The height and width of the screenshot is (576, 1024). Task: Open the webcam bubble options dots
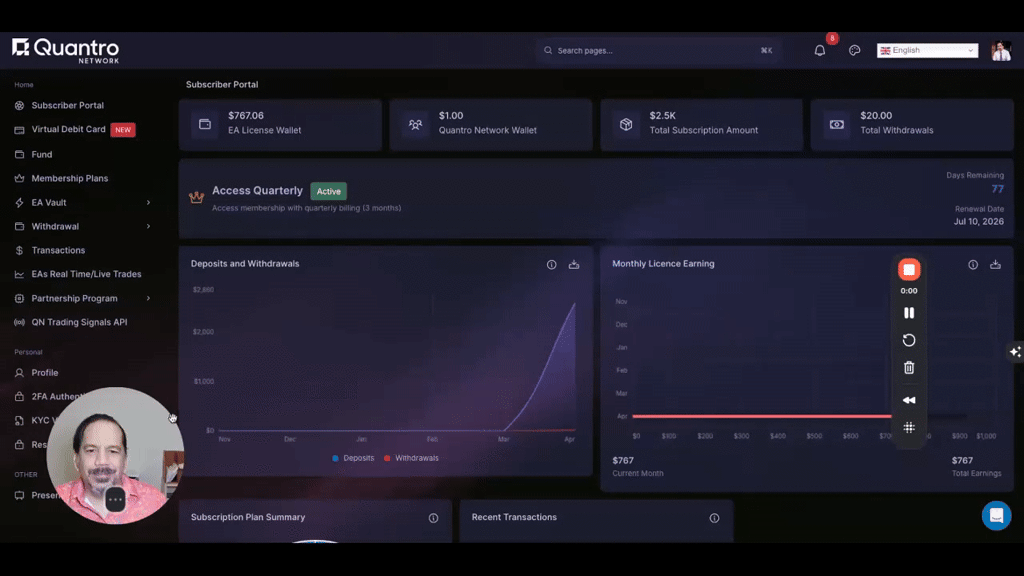click(116, 500)
